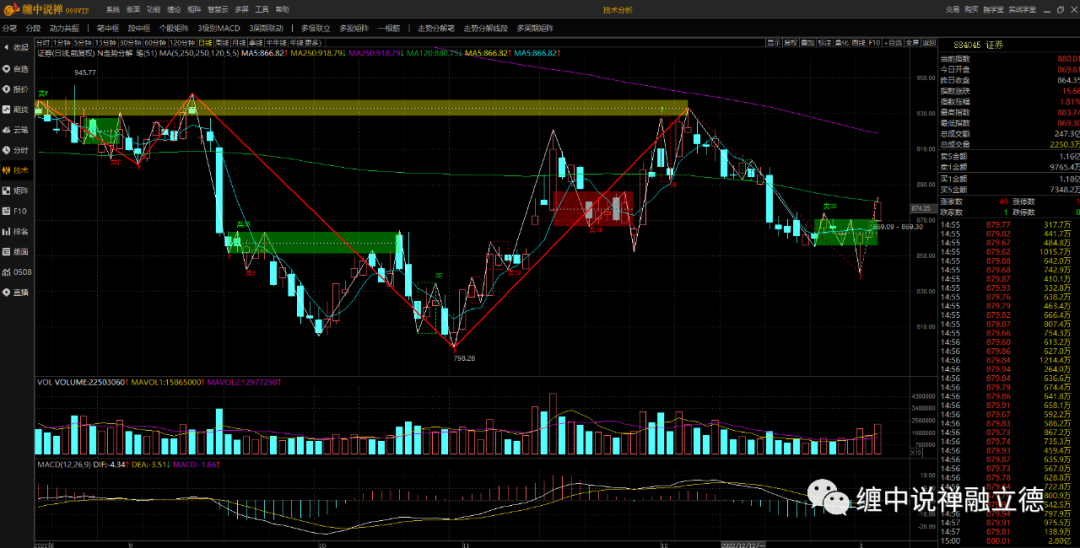Expand the 更多 periods dropdown
This screenshot has height=548, width=1080.
[311, 43]
